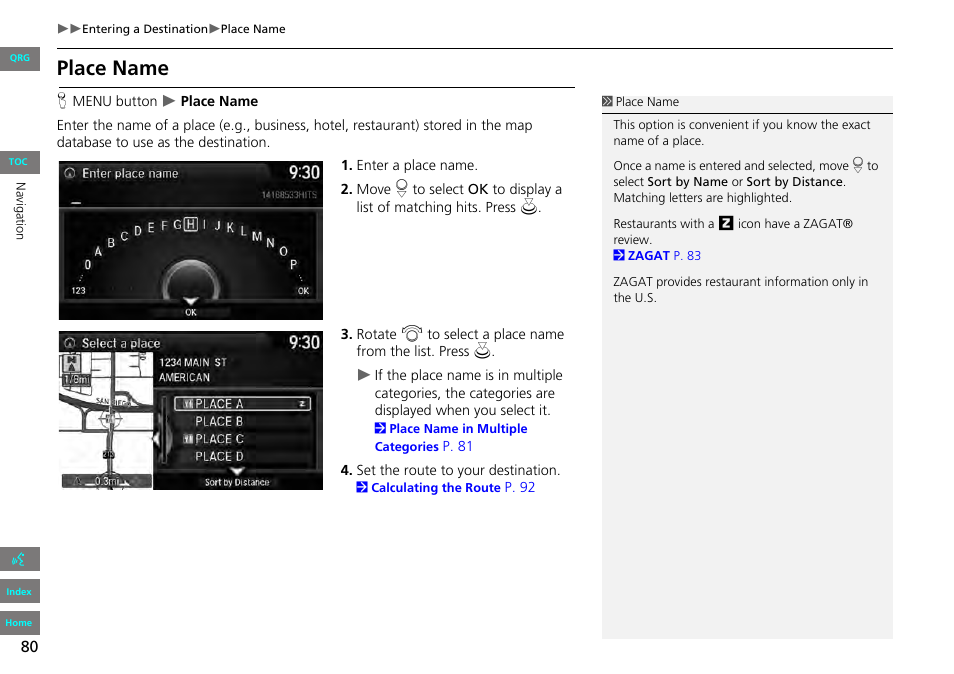Open the QRG side tab

click(x=19, y=58)
